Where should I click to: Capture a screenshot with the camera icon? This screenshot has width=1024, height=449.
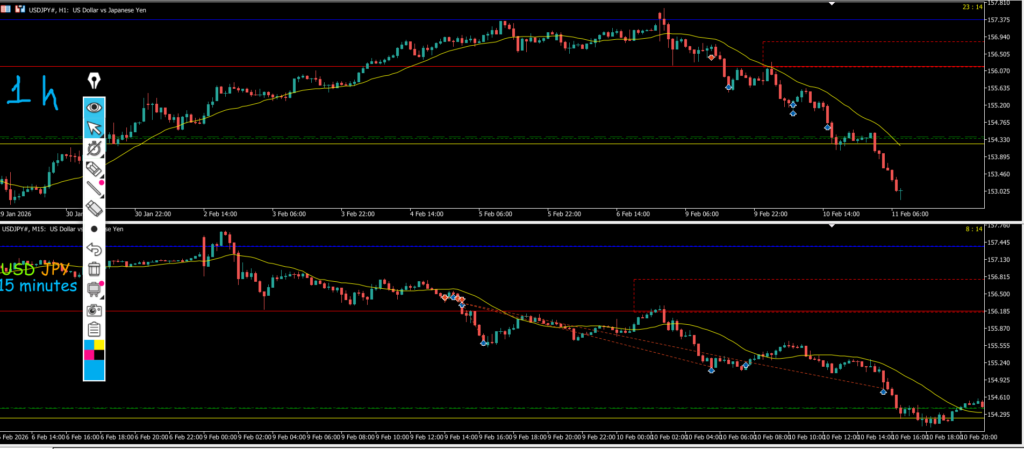coord(95,310)
